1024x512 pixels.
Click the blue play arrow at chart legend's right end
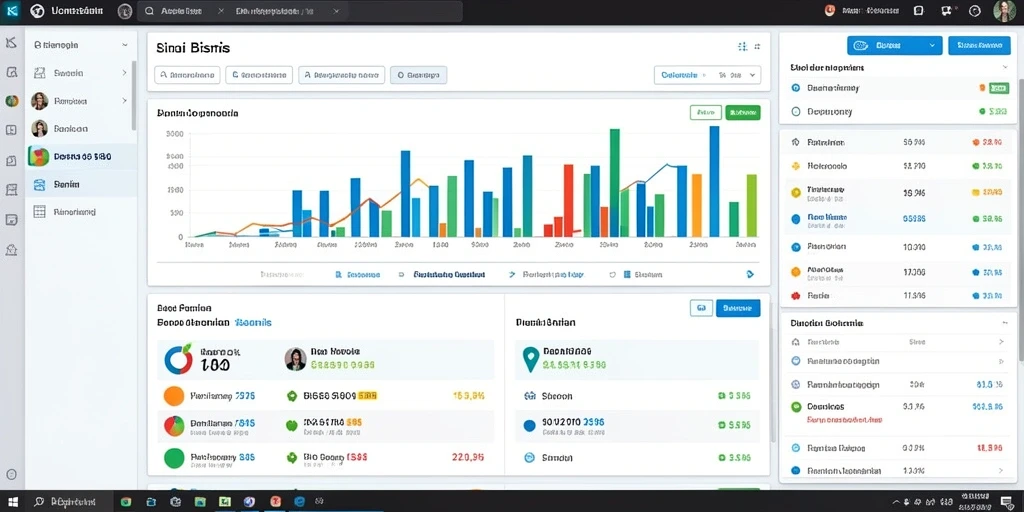[x=750, y=275]
